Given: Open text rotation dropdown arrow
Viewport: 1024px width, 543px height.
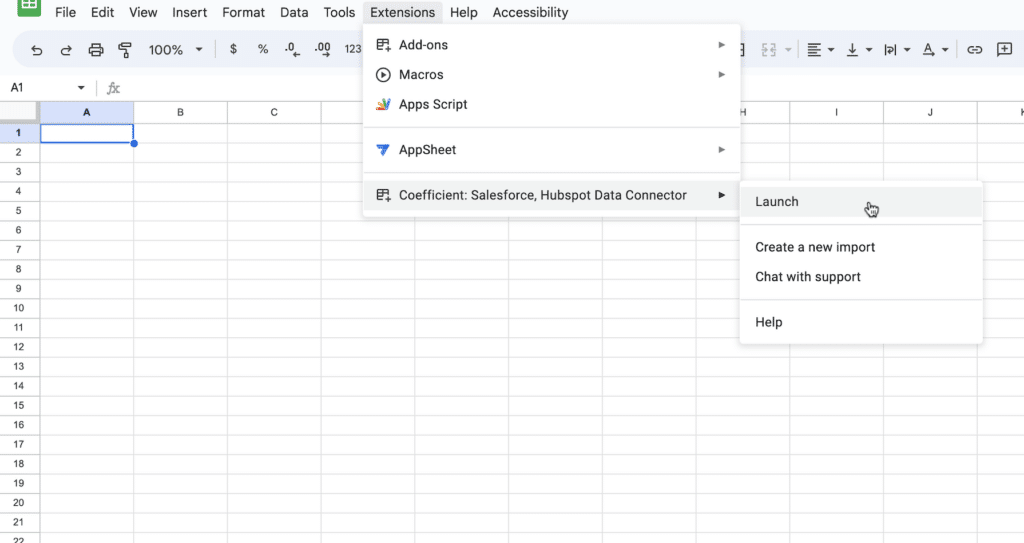Looking at the screenshot, I should tap(945, 50).
